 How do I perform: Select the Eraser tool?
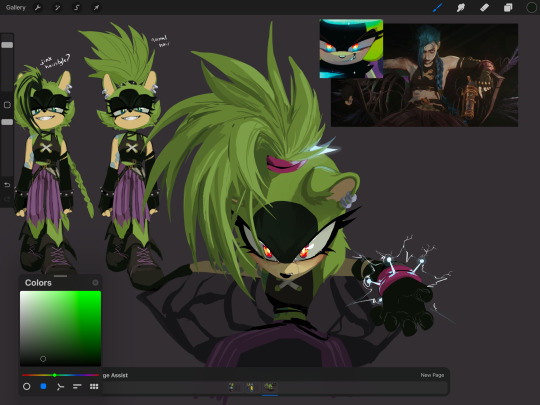coord(484,8)
